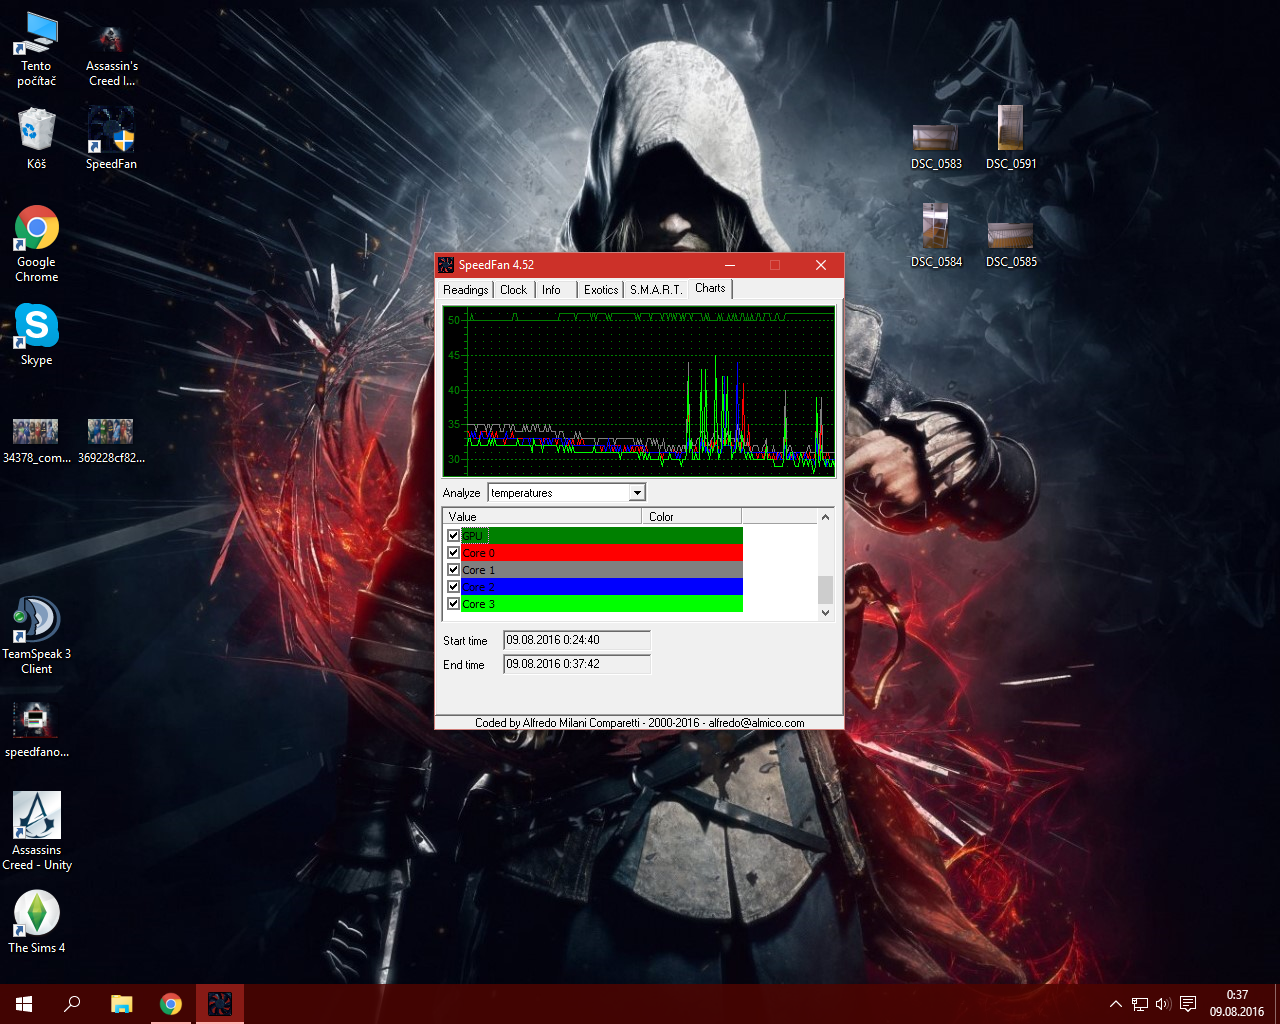Open File Explorer from the taskbar
This screenshot has width=1280, height=1024.
click(121, 1004)
